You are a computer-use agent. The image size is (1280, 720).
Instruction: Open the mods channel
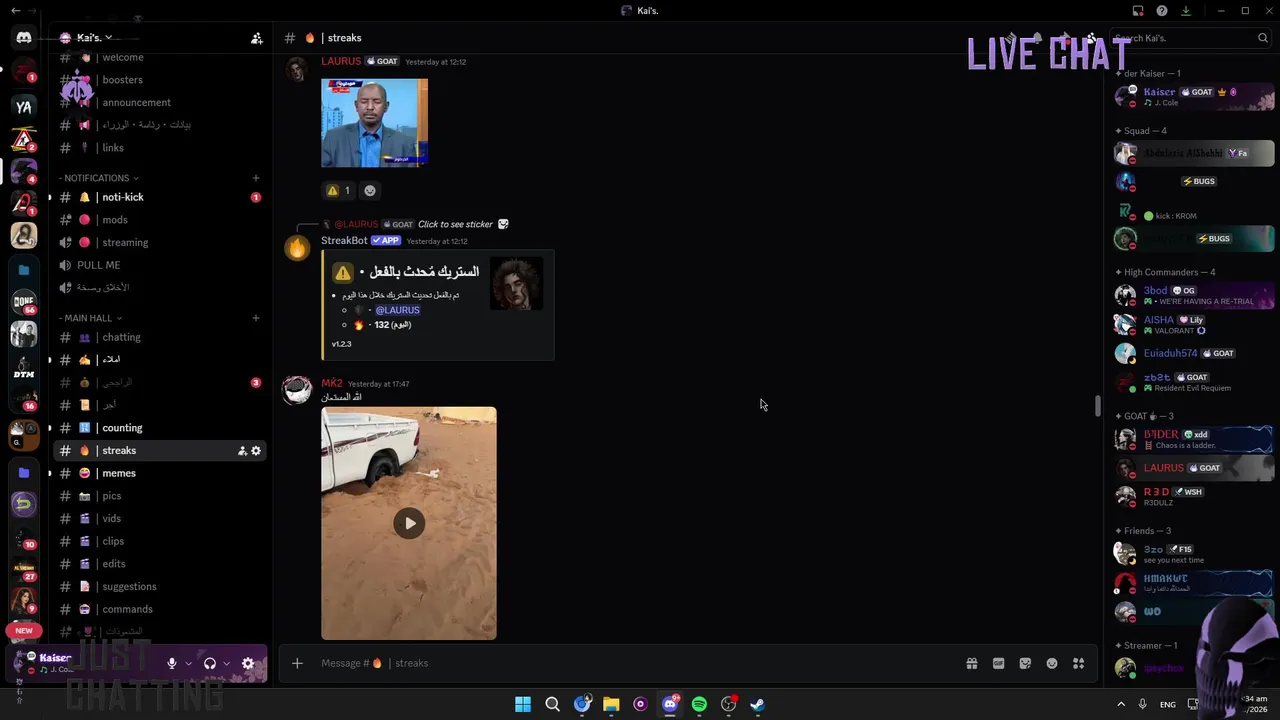click(x=160, y=220)
